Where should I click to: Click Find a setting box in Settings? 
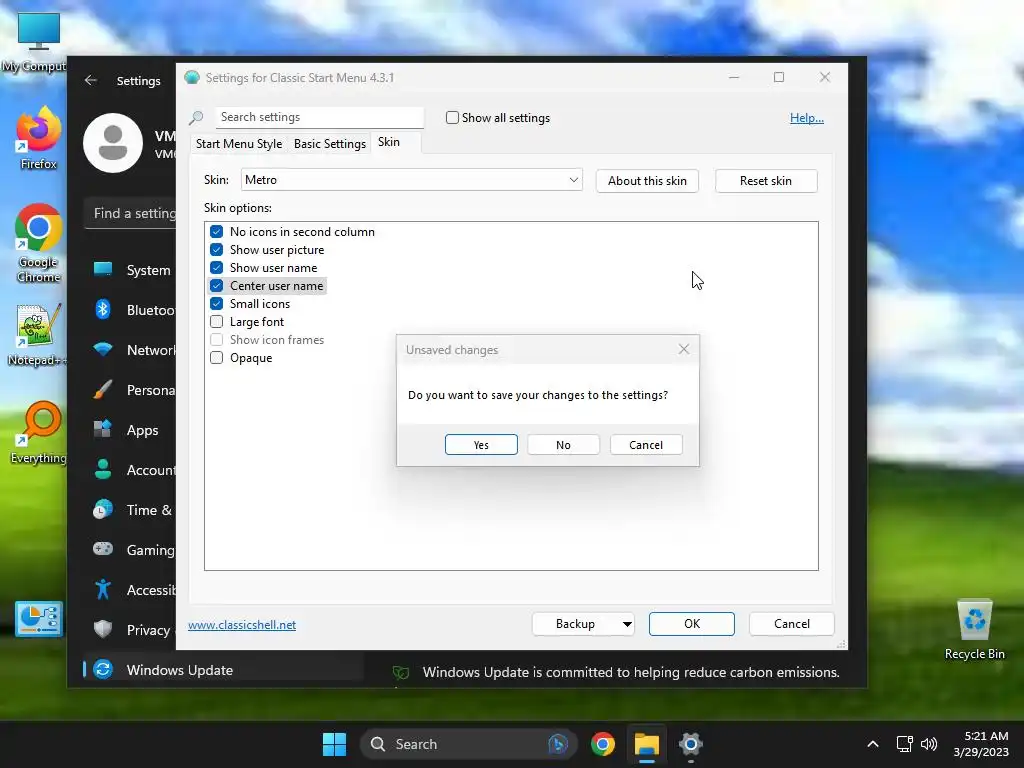[x=131, y=213]
